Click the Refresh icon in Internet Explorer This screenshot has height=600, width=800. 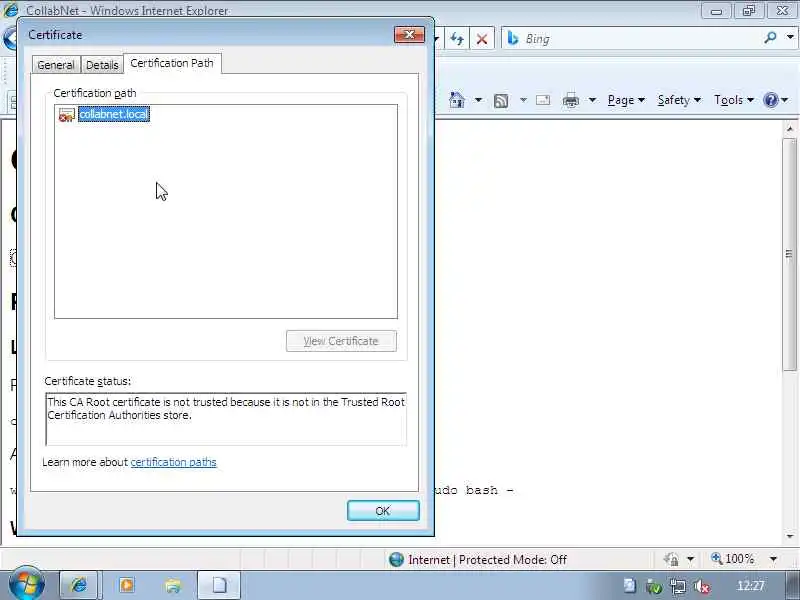tap(457, 39)
